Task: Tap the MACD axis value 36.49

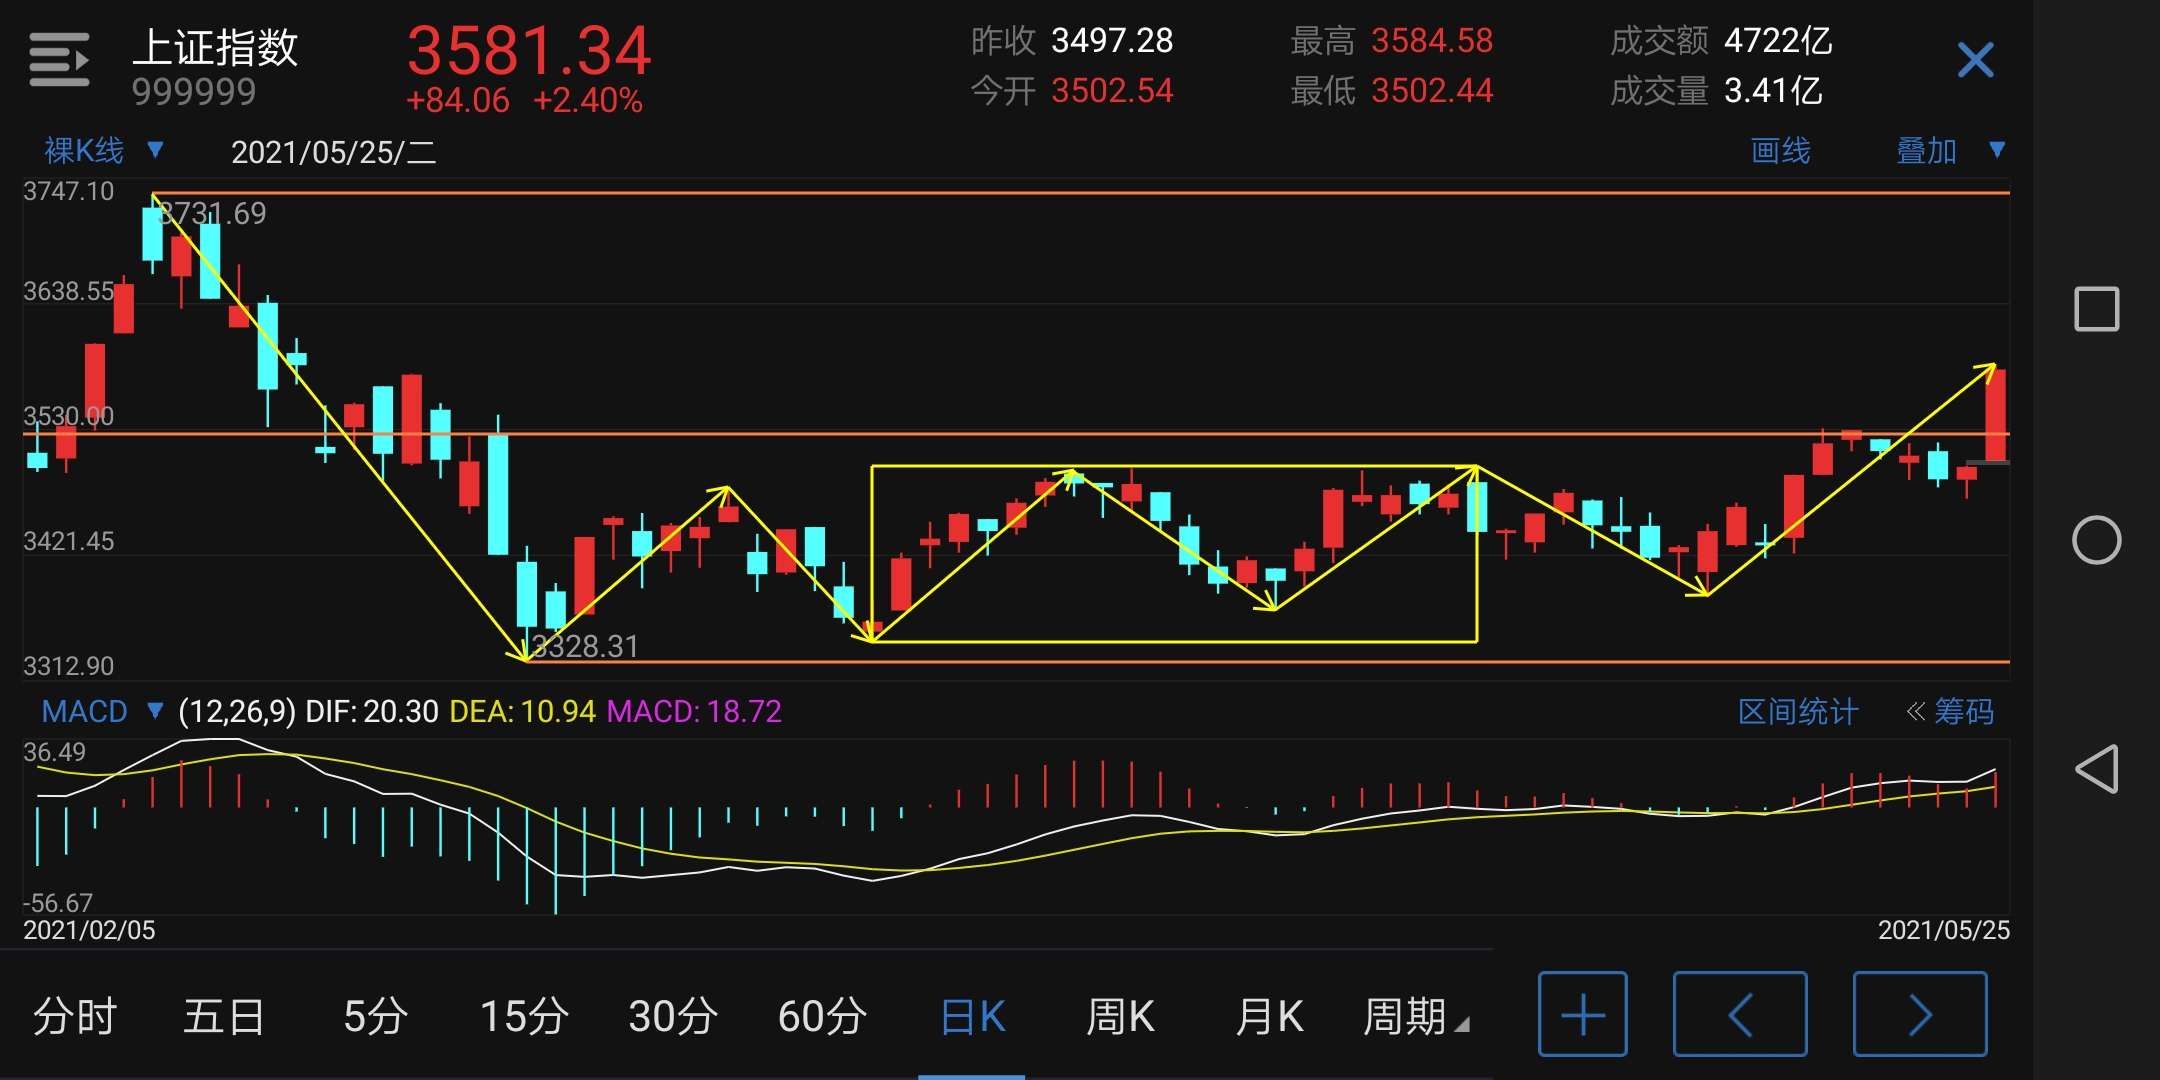Action: coord(54,752)
